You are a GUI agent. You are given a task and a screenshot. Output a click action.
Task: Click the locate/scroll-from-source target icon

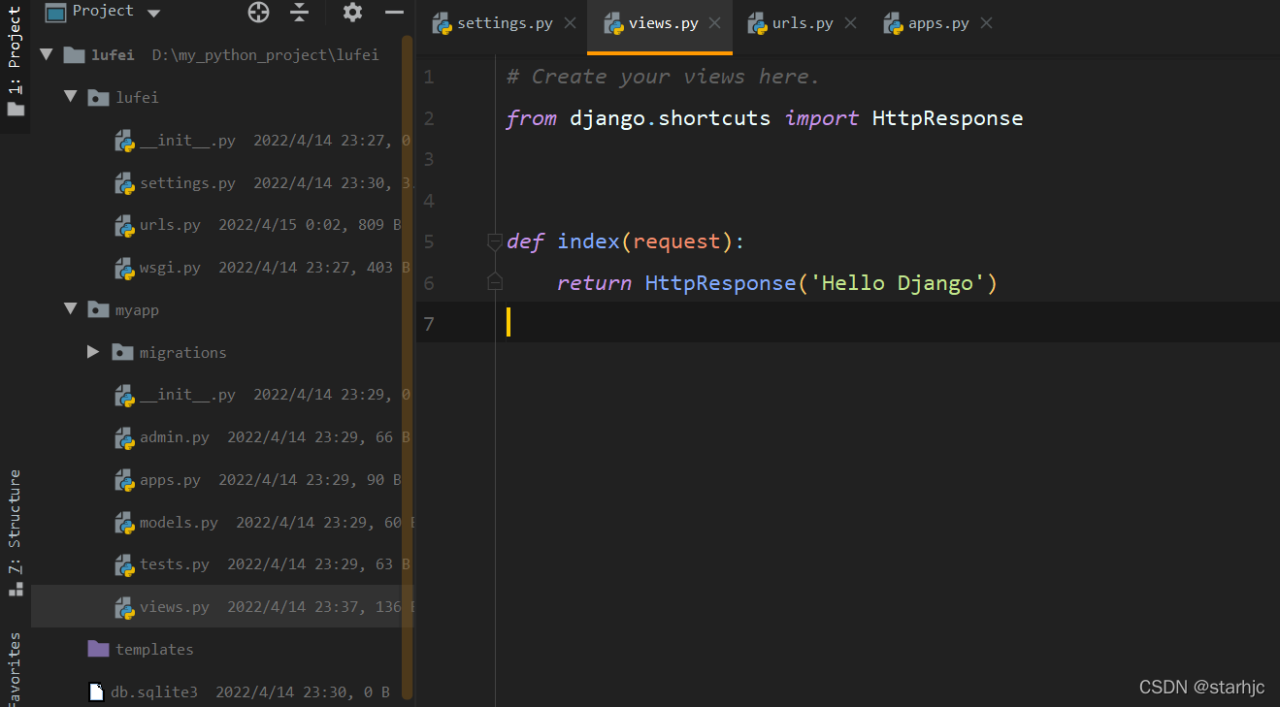[258, 12]
